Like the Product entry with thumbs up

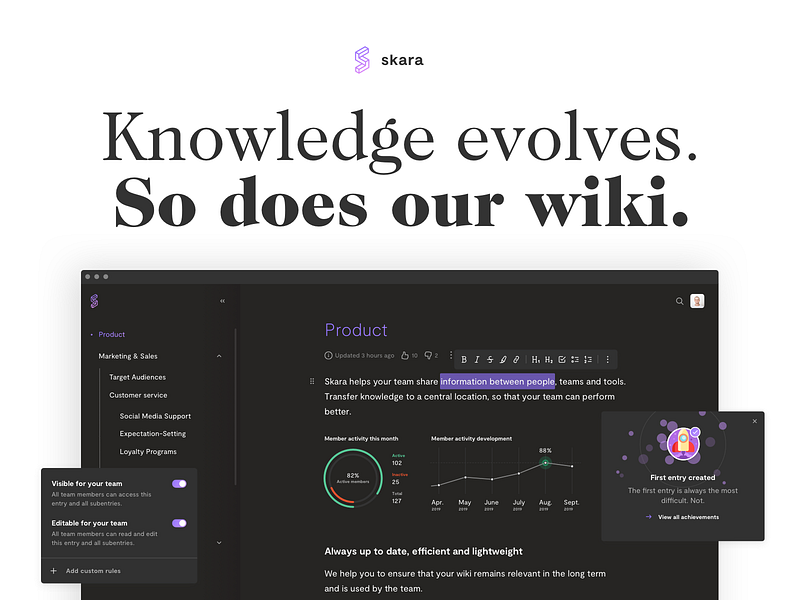click(x=405, y=356)
